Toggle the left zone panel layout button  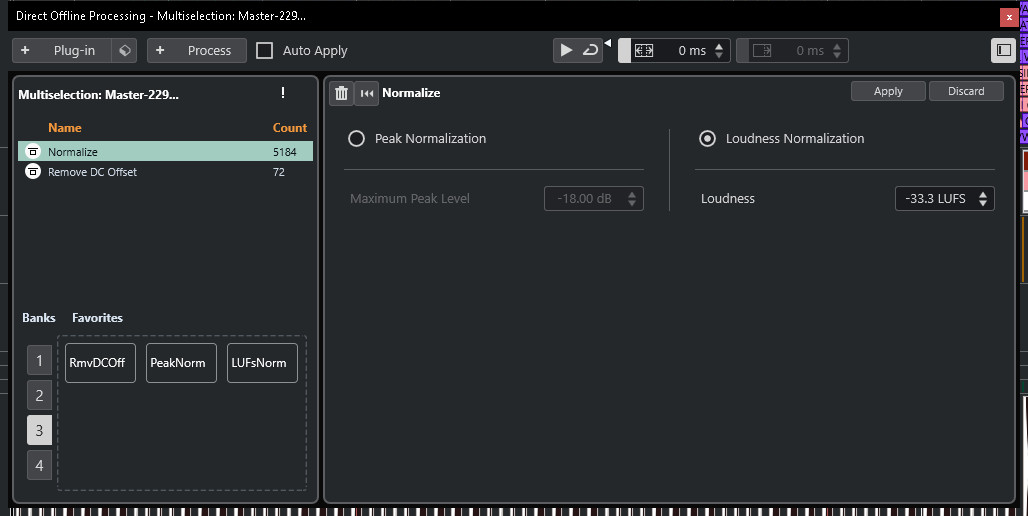[x=1003, y=50]
